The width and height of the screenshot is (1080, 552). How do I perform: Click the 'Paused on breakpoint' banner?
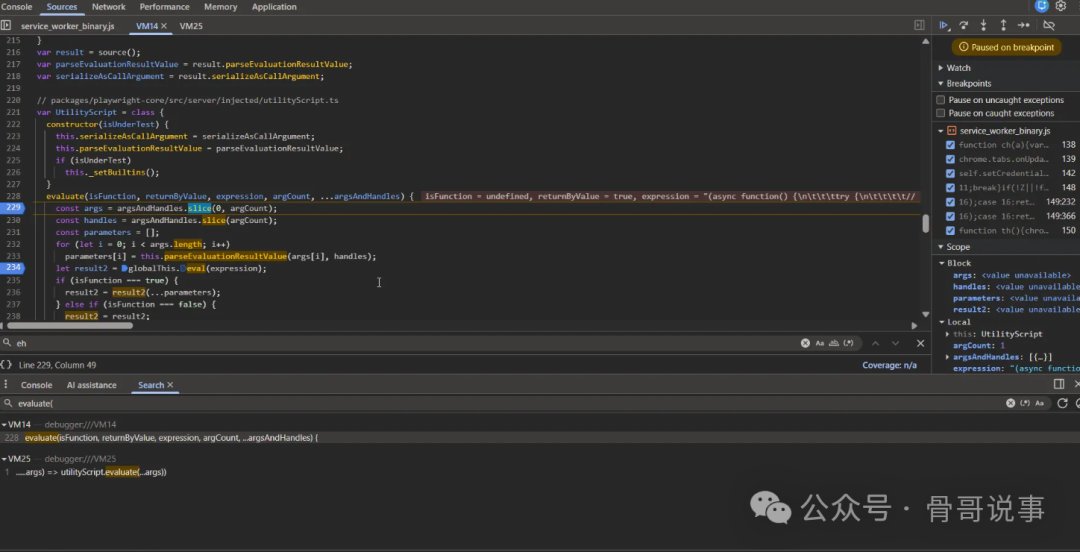pos(1006,48)
